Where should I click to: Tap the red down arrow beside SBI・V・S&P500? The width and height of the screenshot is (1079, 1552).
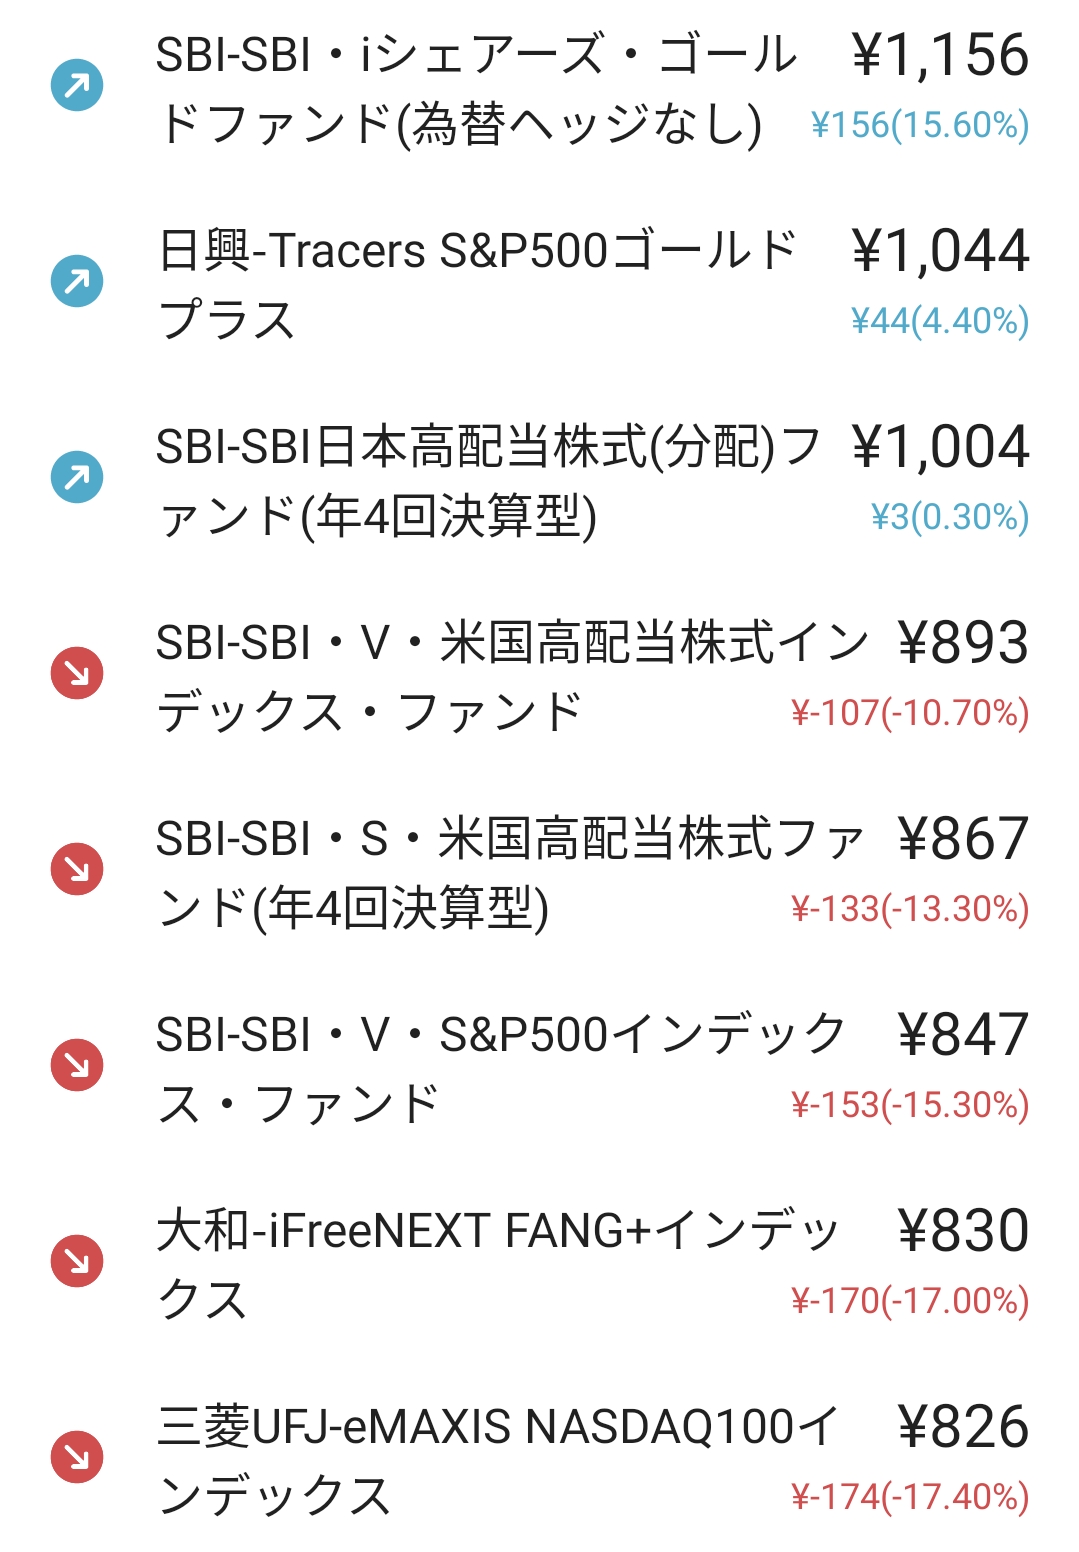77,1066
